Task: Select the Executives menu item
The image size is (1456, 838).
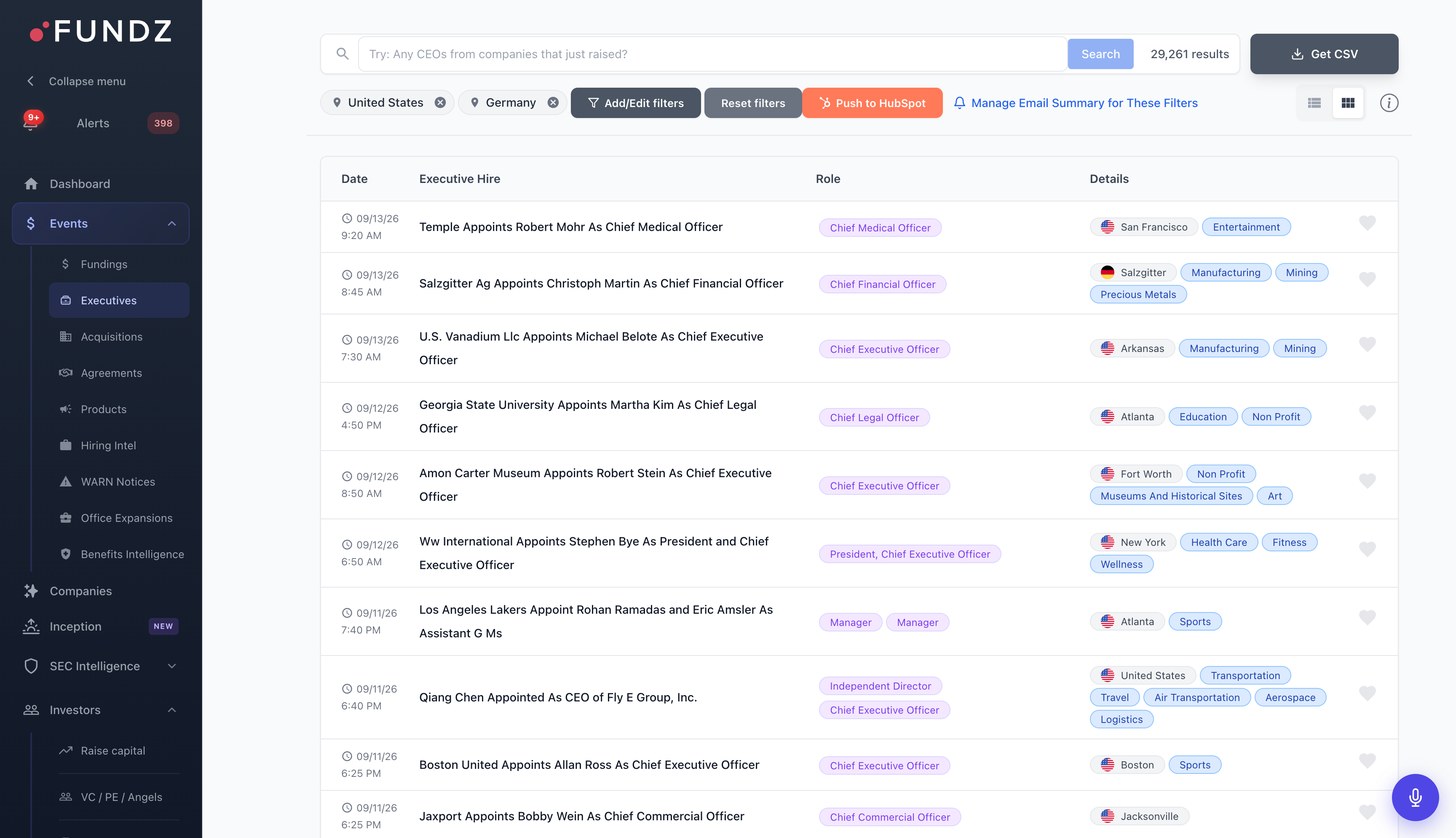Action: tap(119, 300)
